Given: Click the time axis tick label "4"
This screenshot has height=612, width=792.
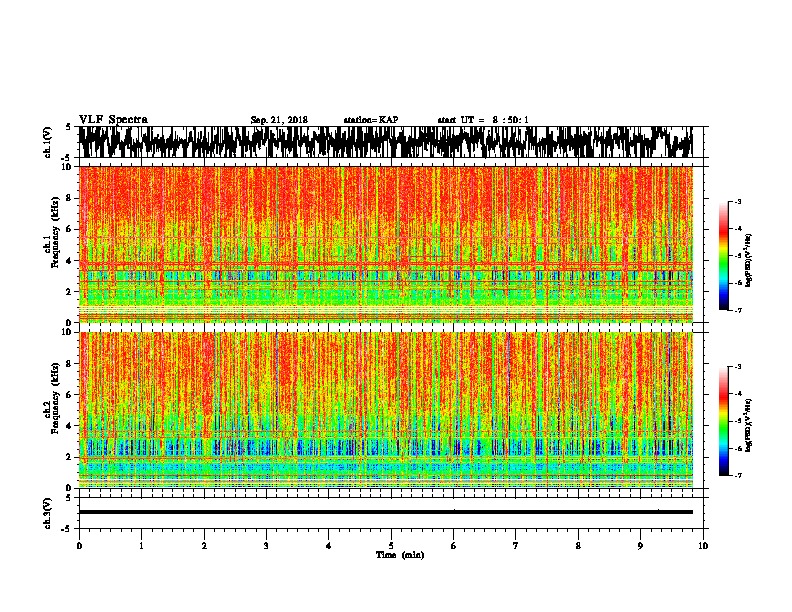Looking at the screenshot, I should point(329,546).
